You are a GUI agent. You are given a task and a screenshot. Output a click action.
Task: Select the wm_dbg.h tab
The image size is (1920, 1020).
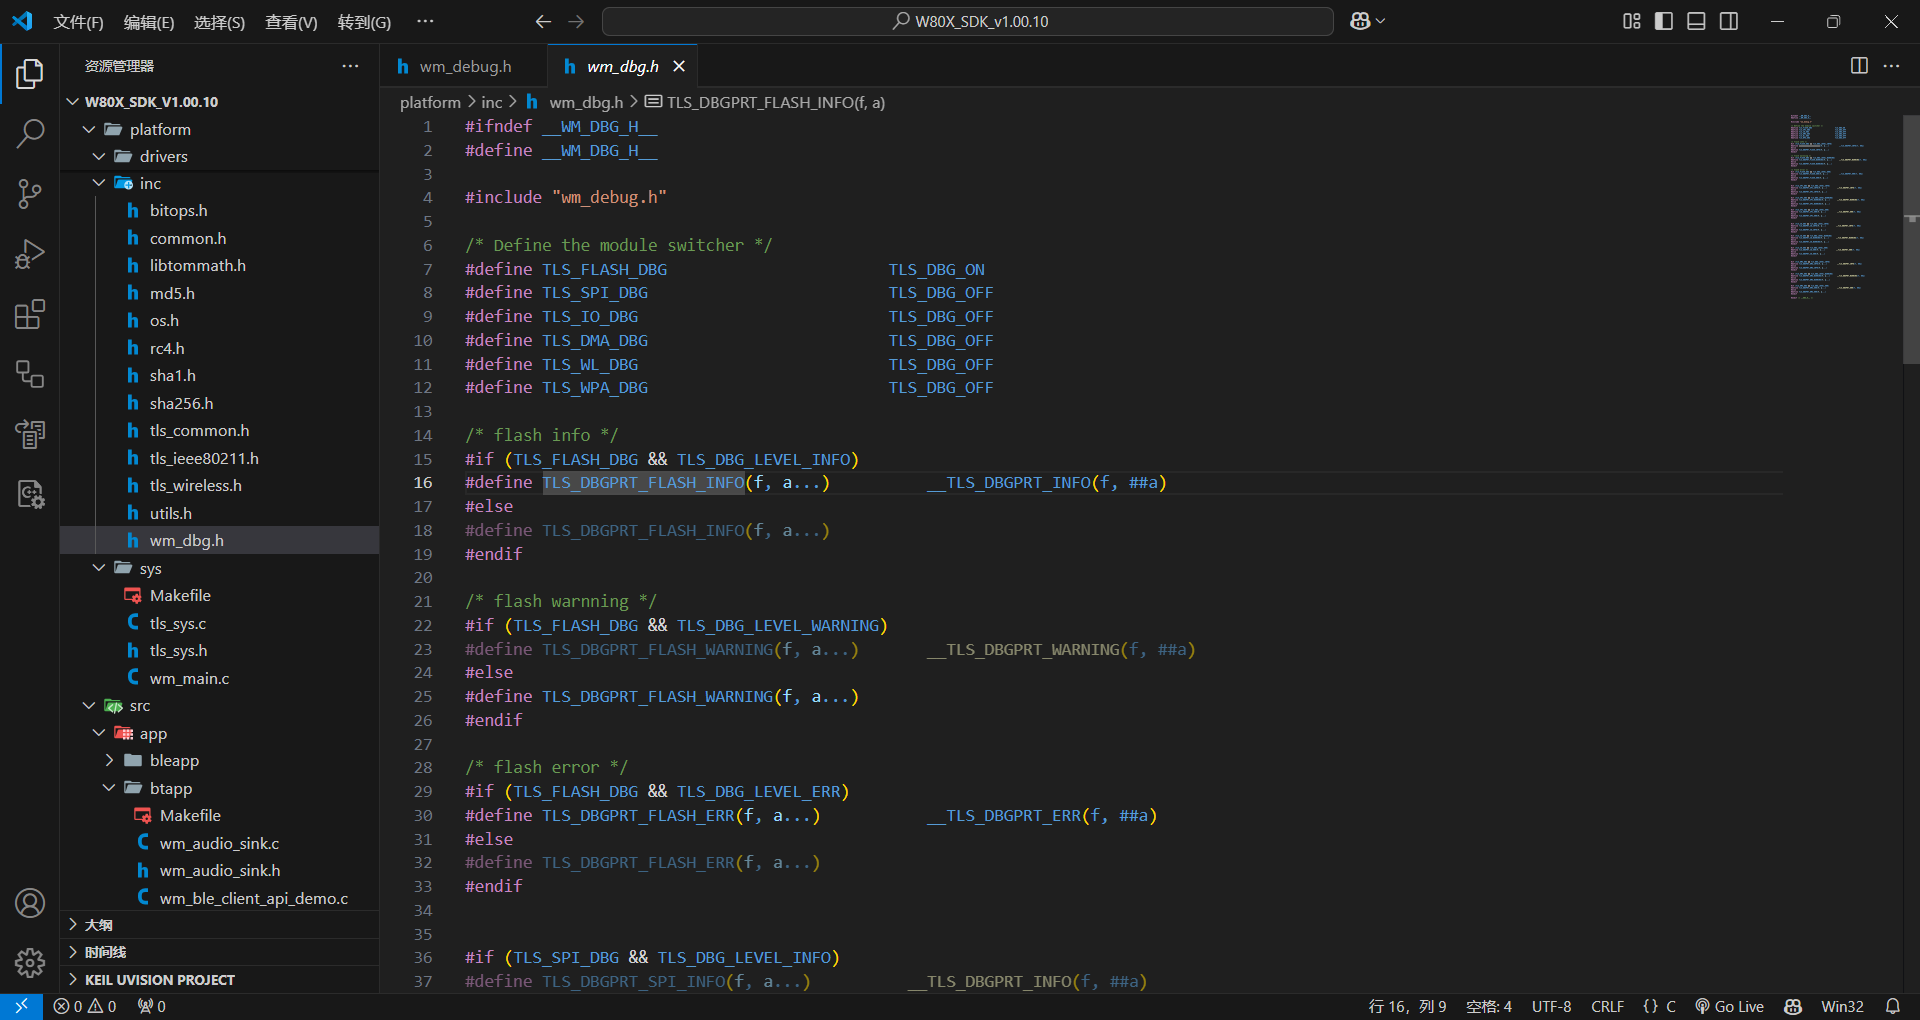point(621,66)
